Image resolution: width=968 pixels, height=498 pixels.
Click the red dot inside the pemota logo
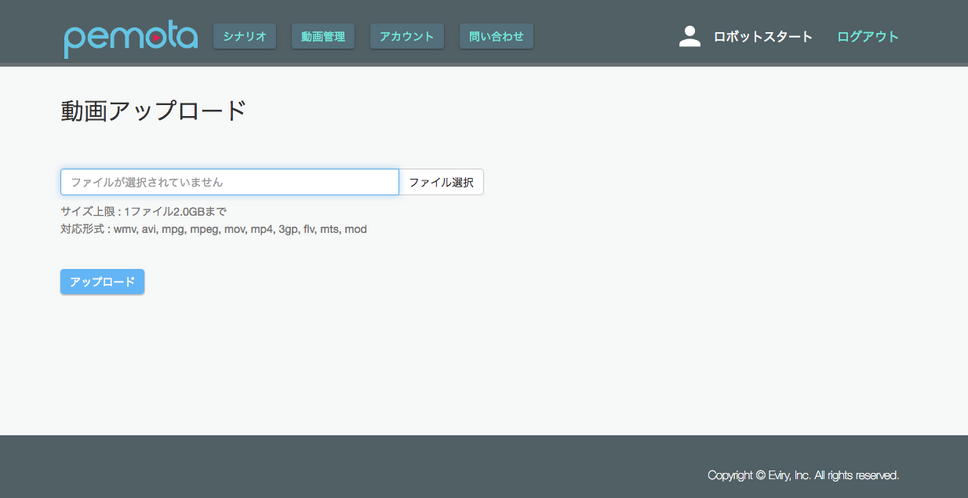point(158,38)
